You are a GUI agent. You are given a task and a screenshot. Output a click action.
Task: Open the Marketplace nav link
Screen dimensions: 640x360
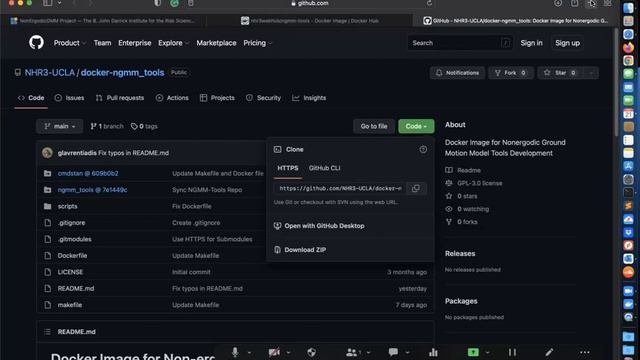tap(216, 43)
